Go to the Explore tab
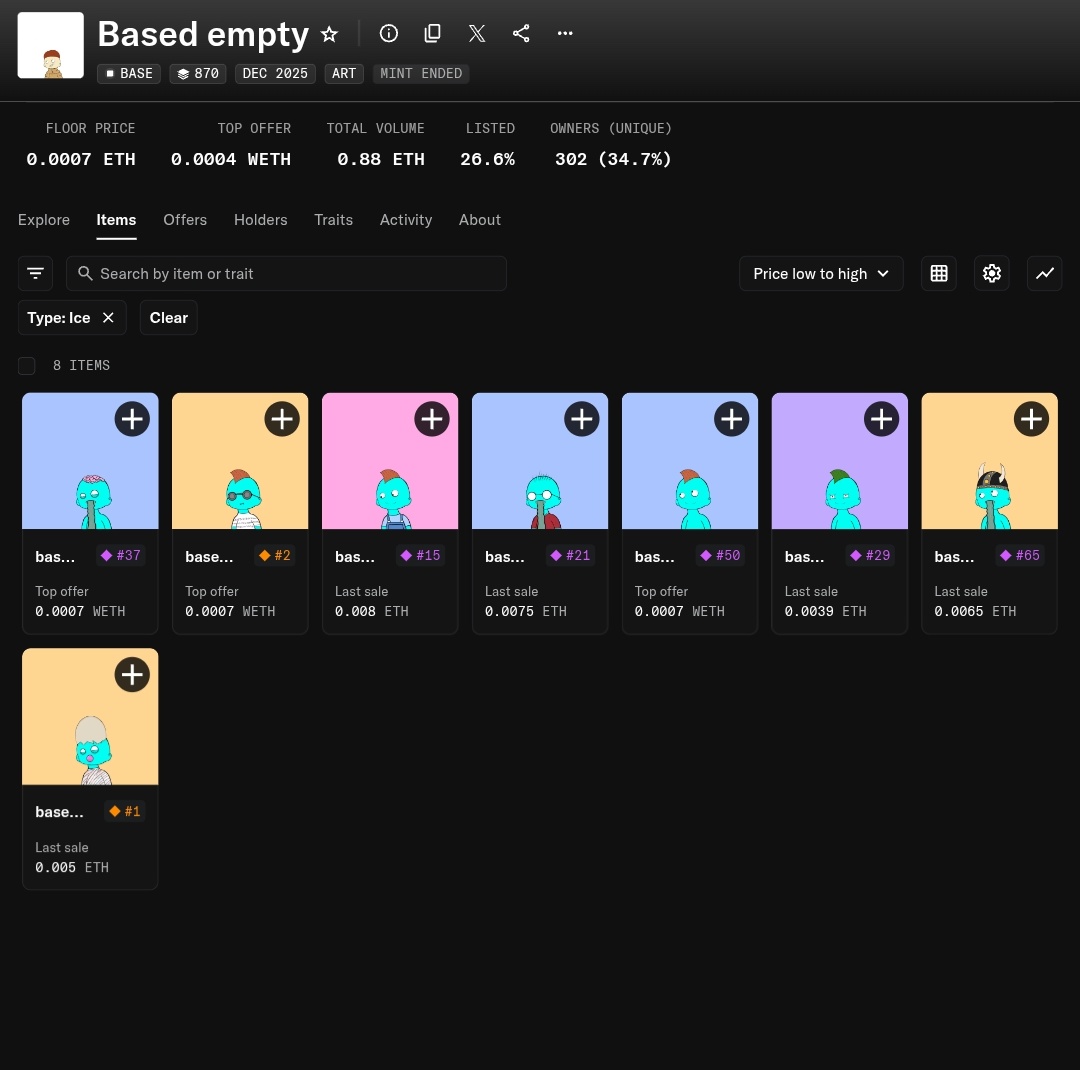The height and width of the screenshot is (1070, 1080). click(x=44, y=220)
